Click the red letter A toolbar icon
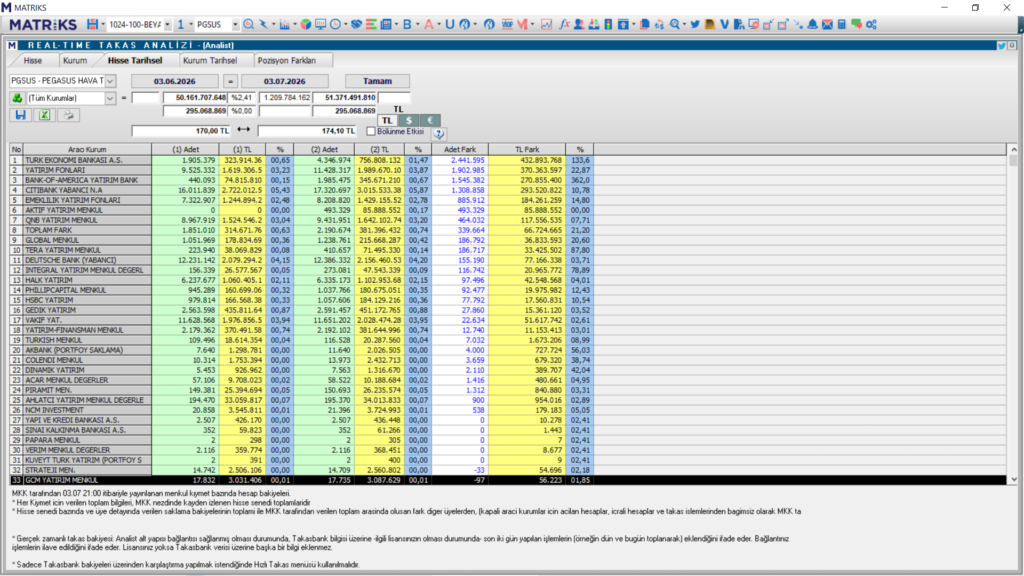1024x576 pixels. [428, 24]
